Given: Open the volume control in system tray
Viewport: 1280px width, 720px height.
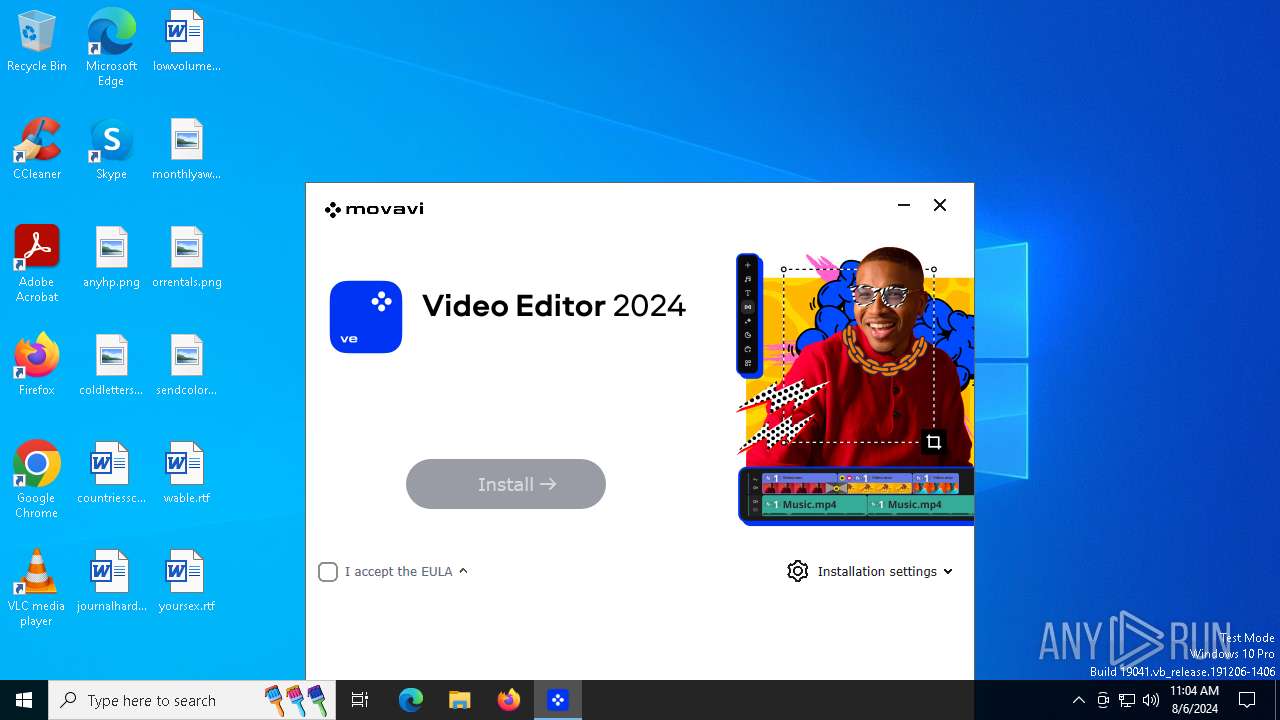Looking at the screenshot, I should (x=1151, y=700).
